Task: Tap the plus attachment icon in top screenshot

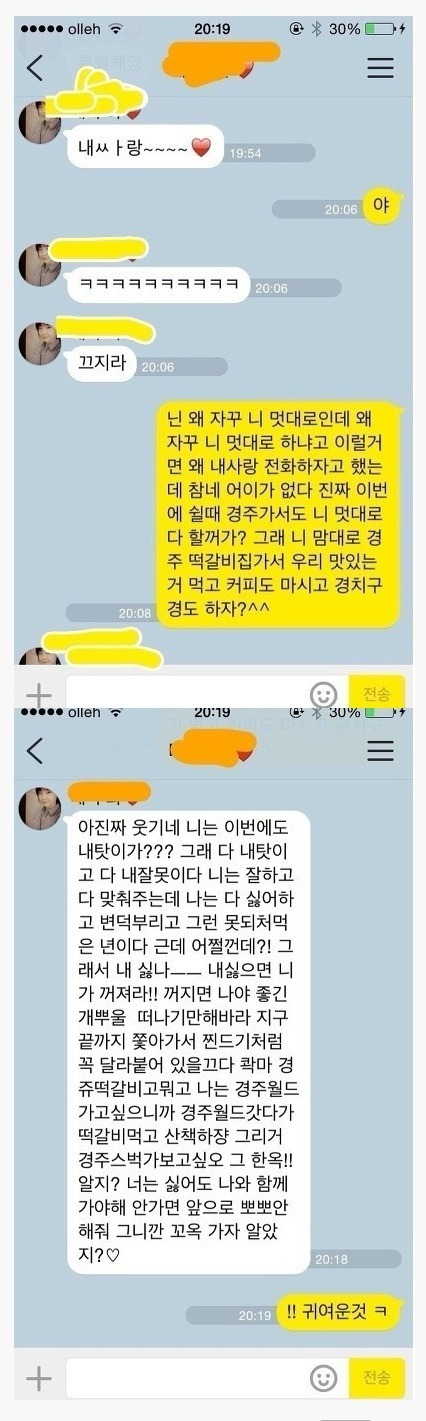Action: [x=38, y=694]
